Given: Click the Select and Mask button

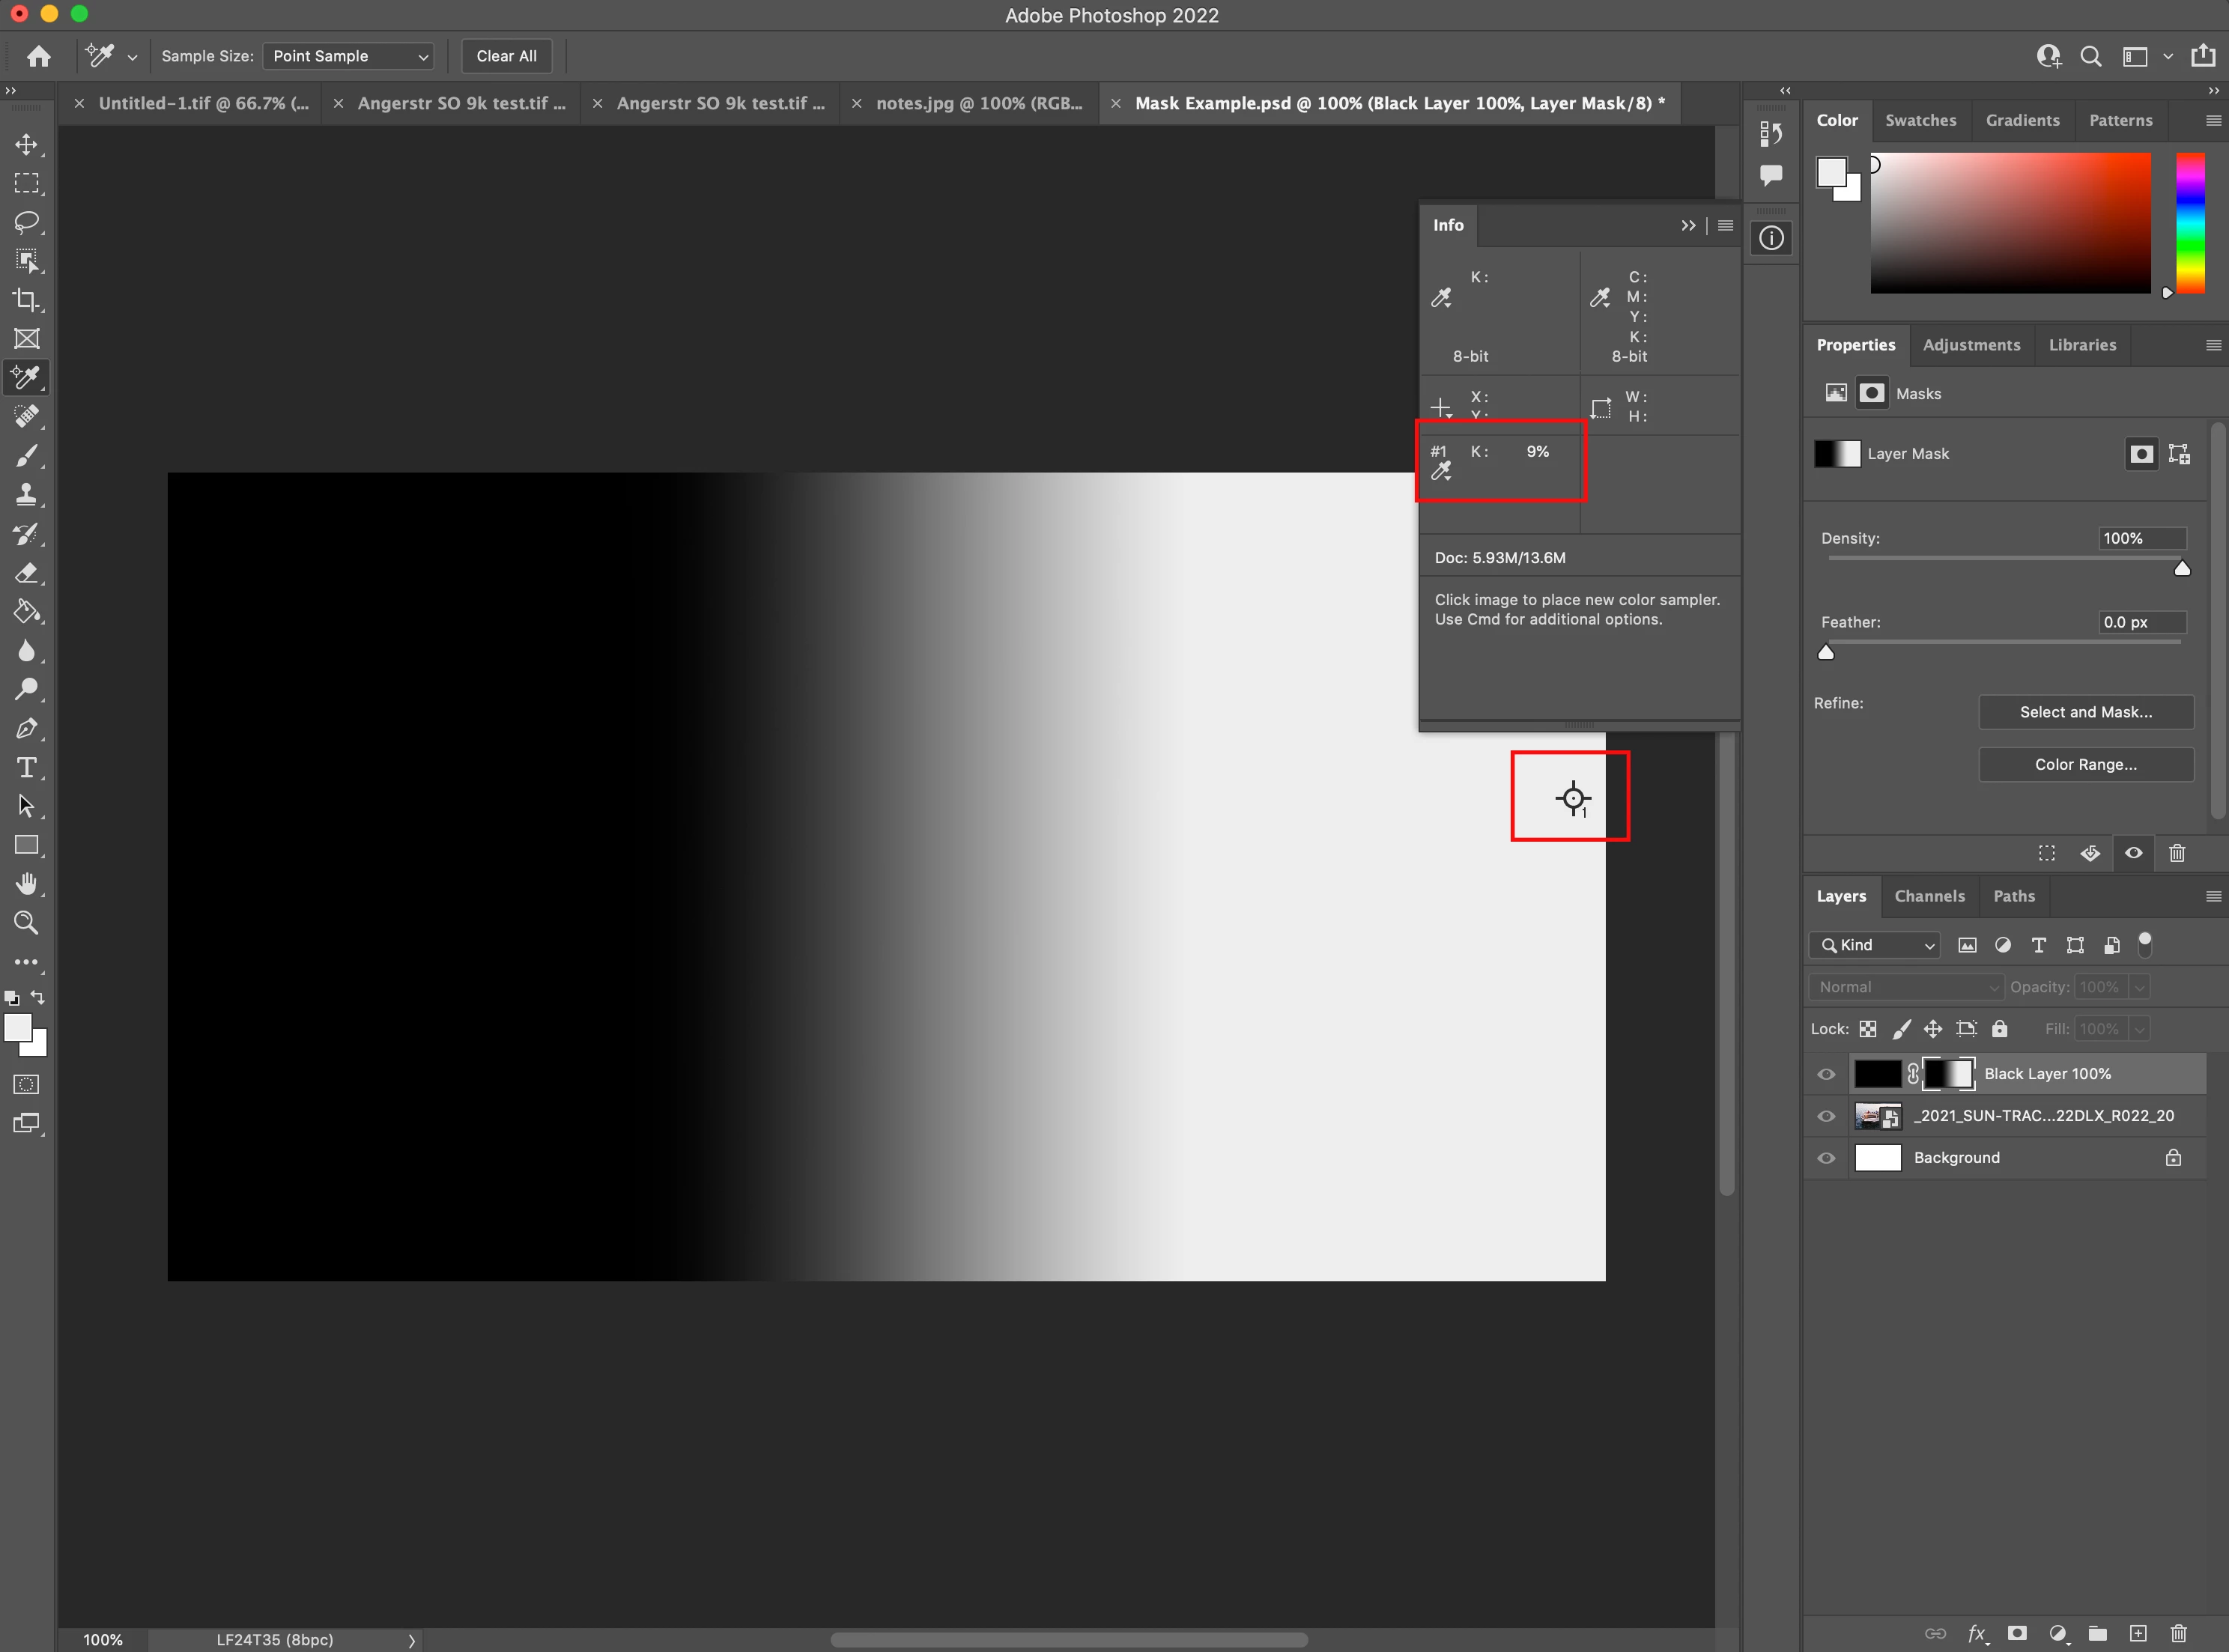Looking at the screenshot, I should pos(2085,712).
